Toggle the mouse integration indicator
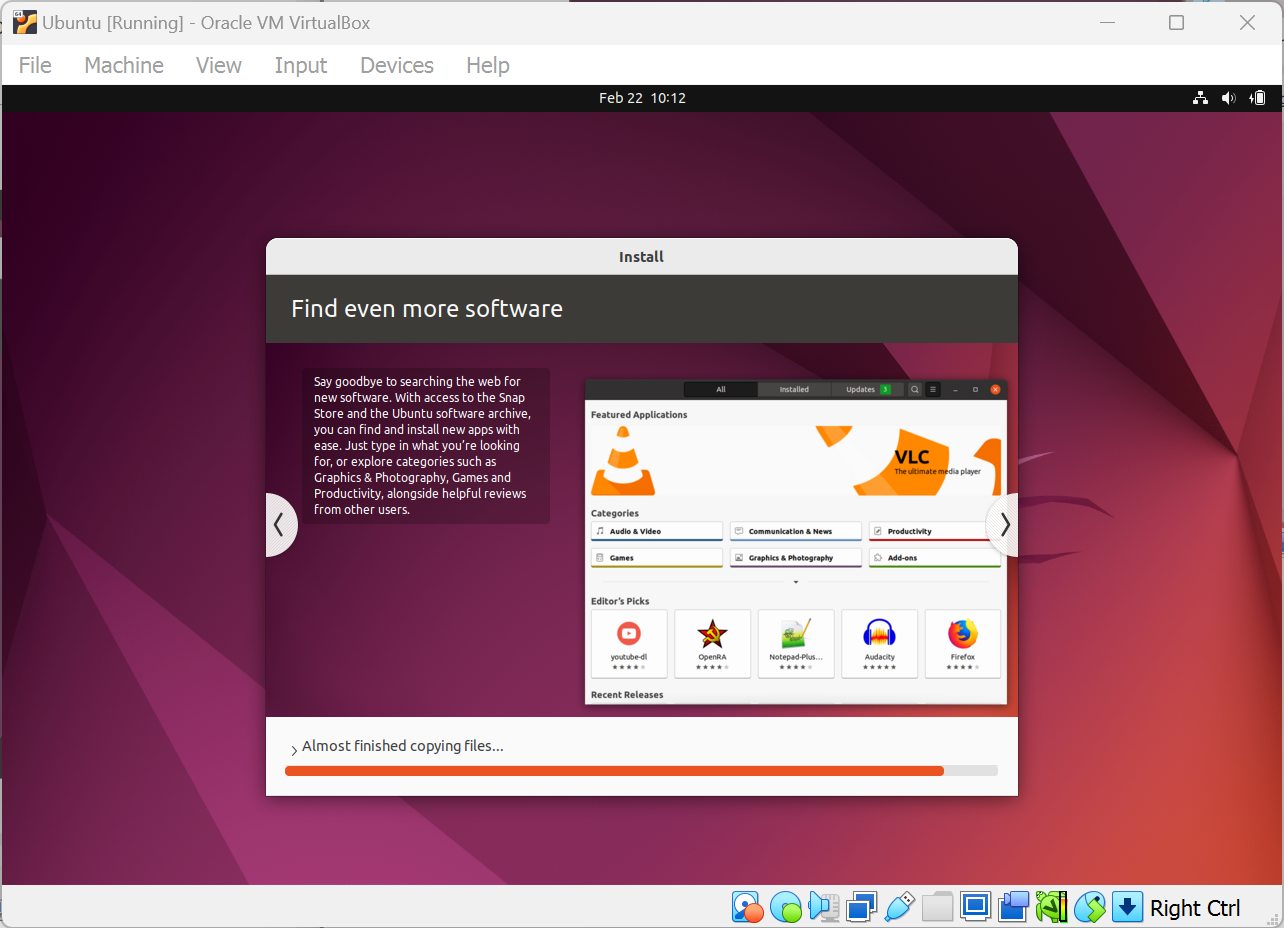1284x928 pixels. click(x=1089, y=907)
